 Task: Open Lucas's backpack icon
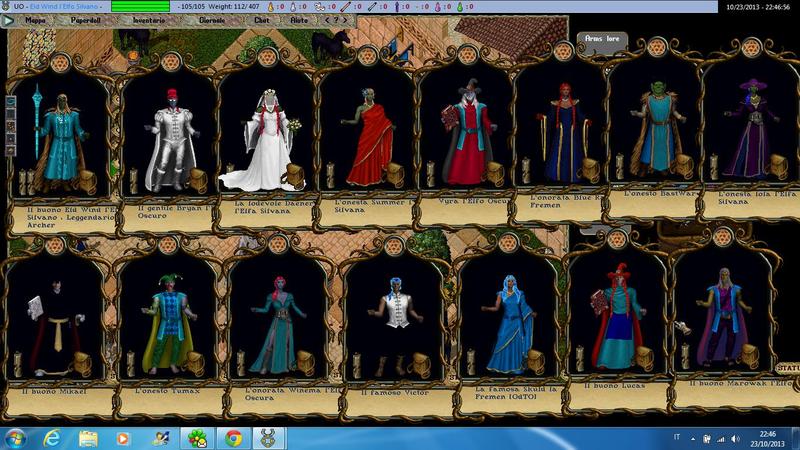click(644, 358)
